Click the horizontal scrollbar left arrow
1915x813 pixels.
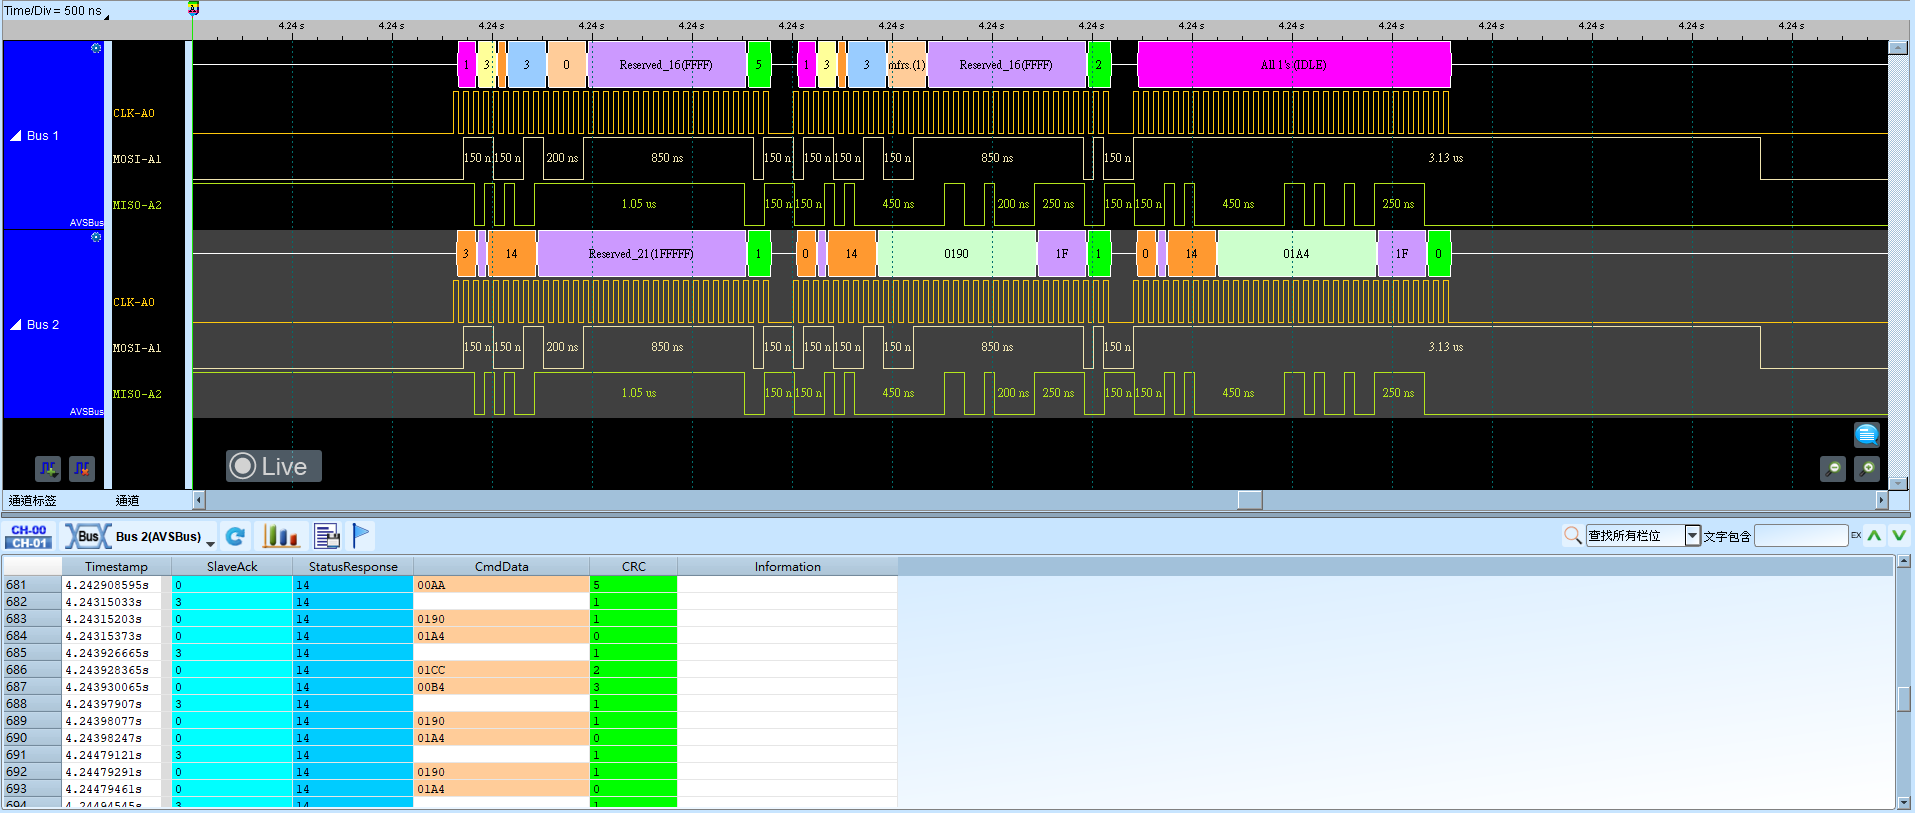tap(199, 500)
